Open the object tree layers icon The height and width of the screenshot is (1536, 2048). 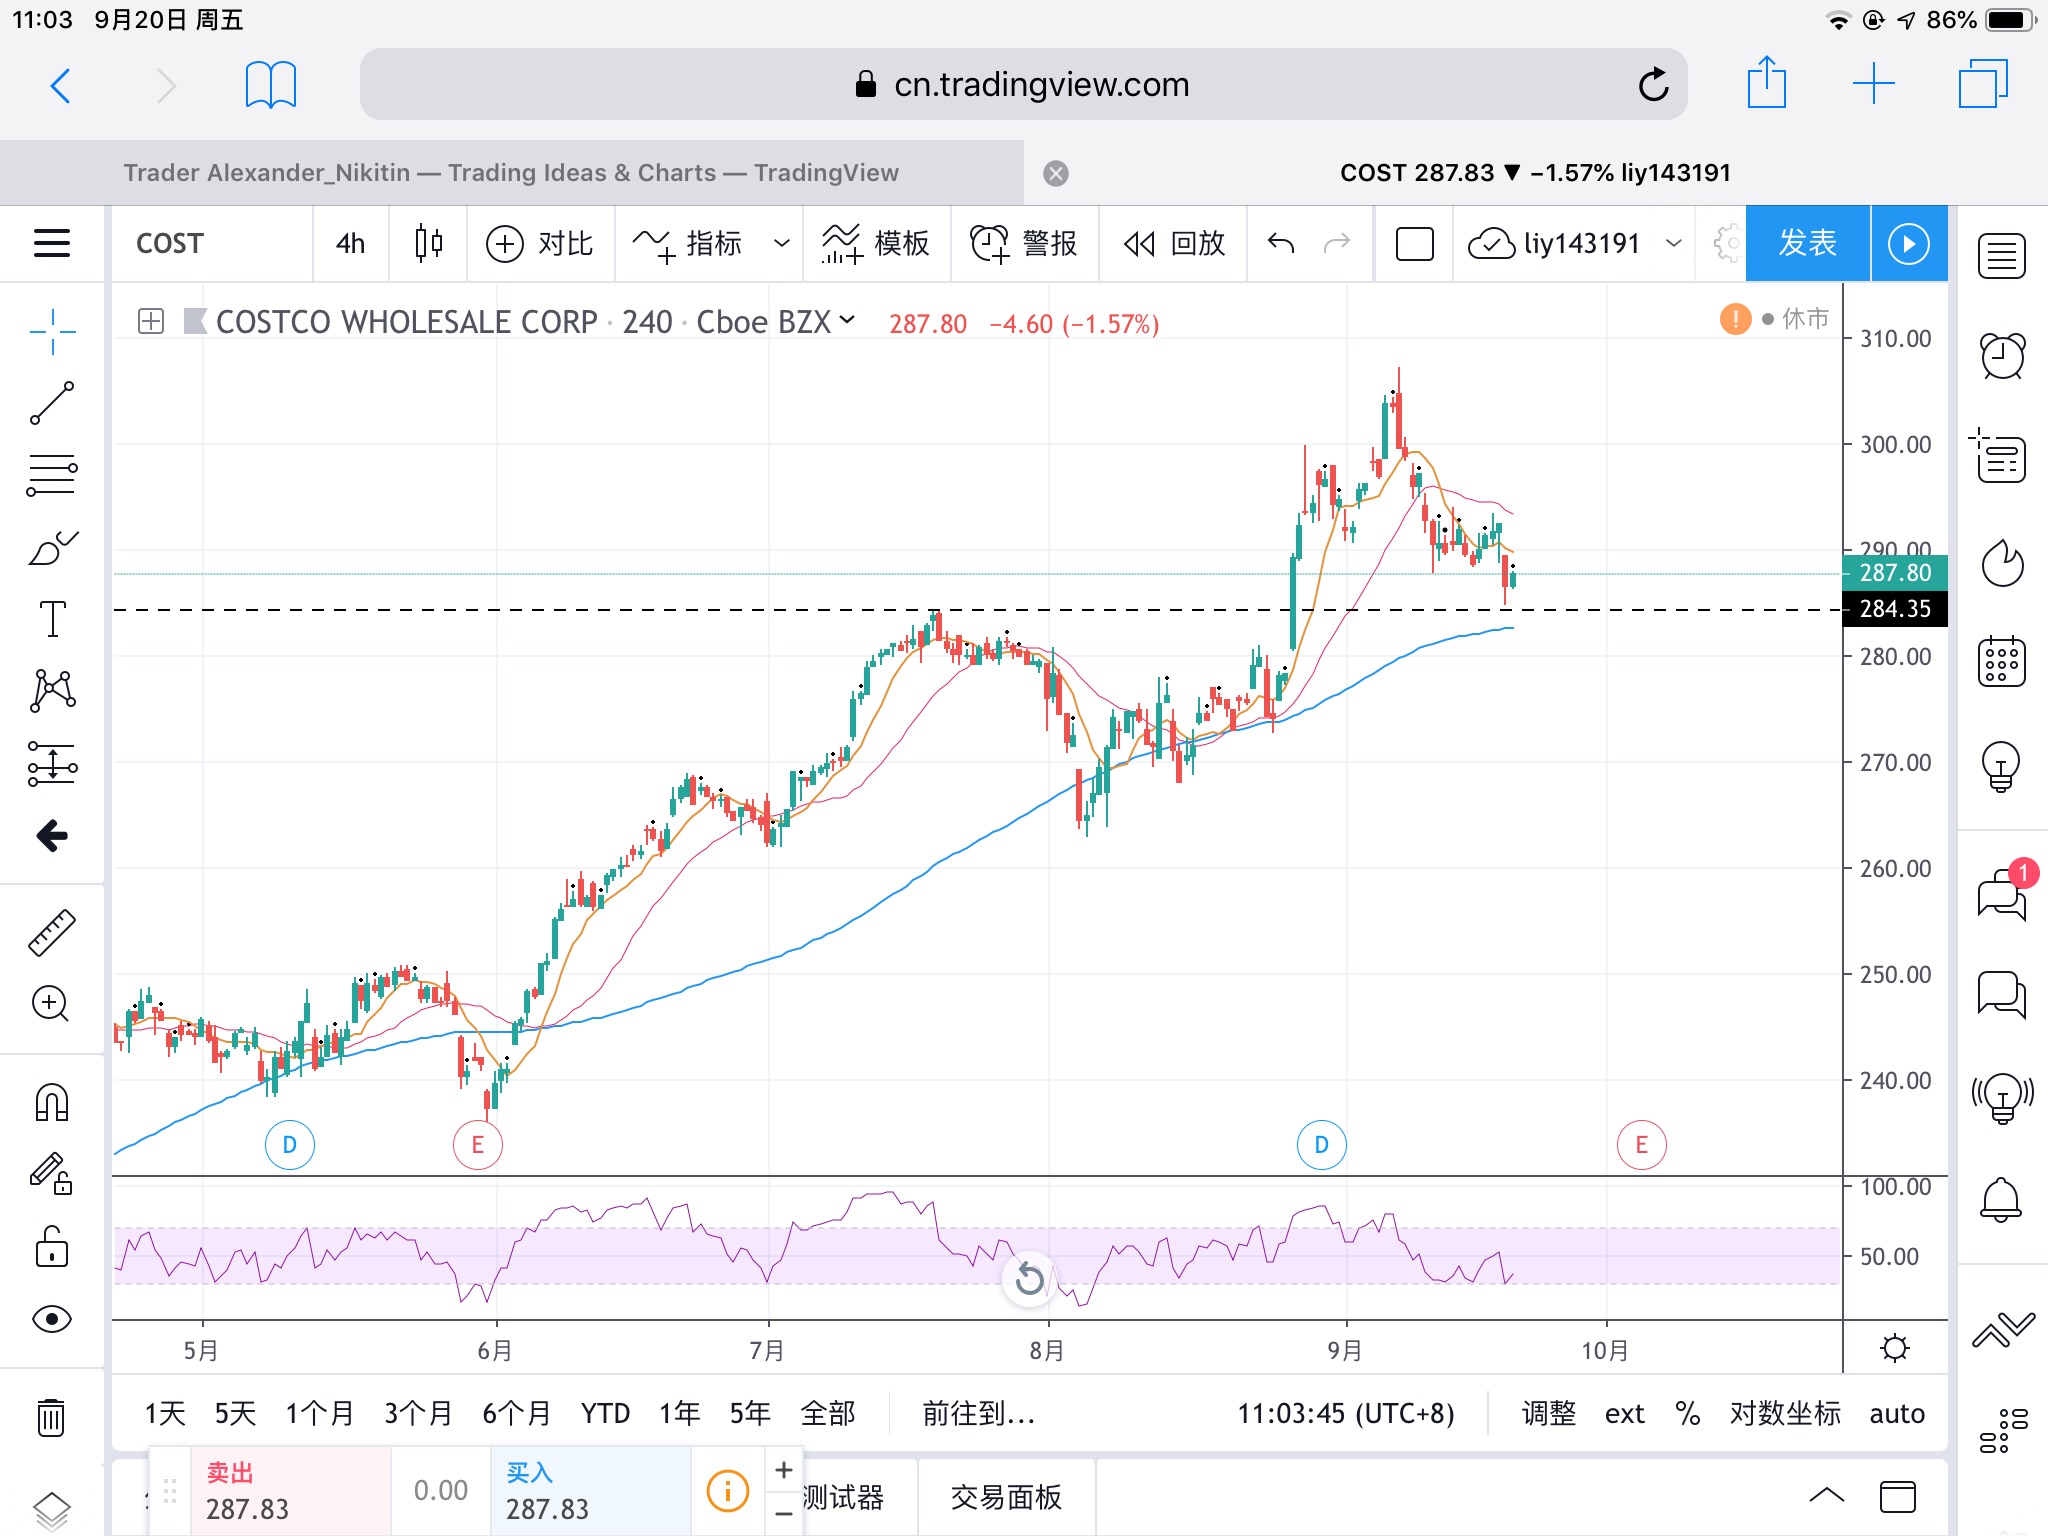pyautogui.click(x=52, y=1510)
